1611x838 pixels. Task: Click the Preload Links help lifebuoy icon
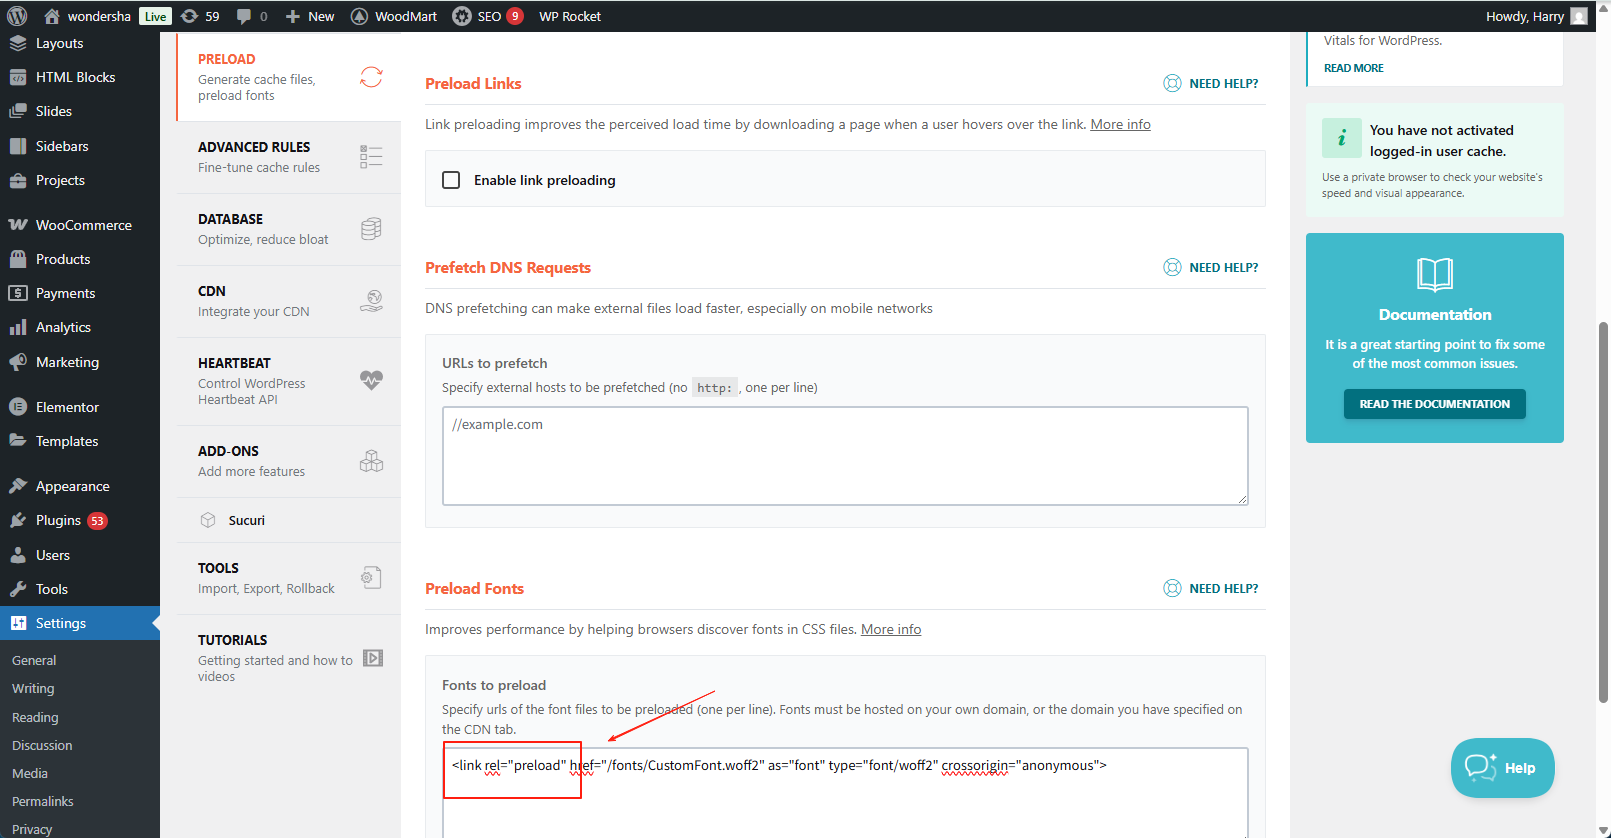[x=1172, y=83]
